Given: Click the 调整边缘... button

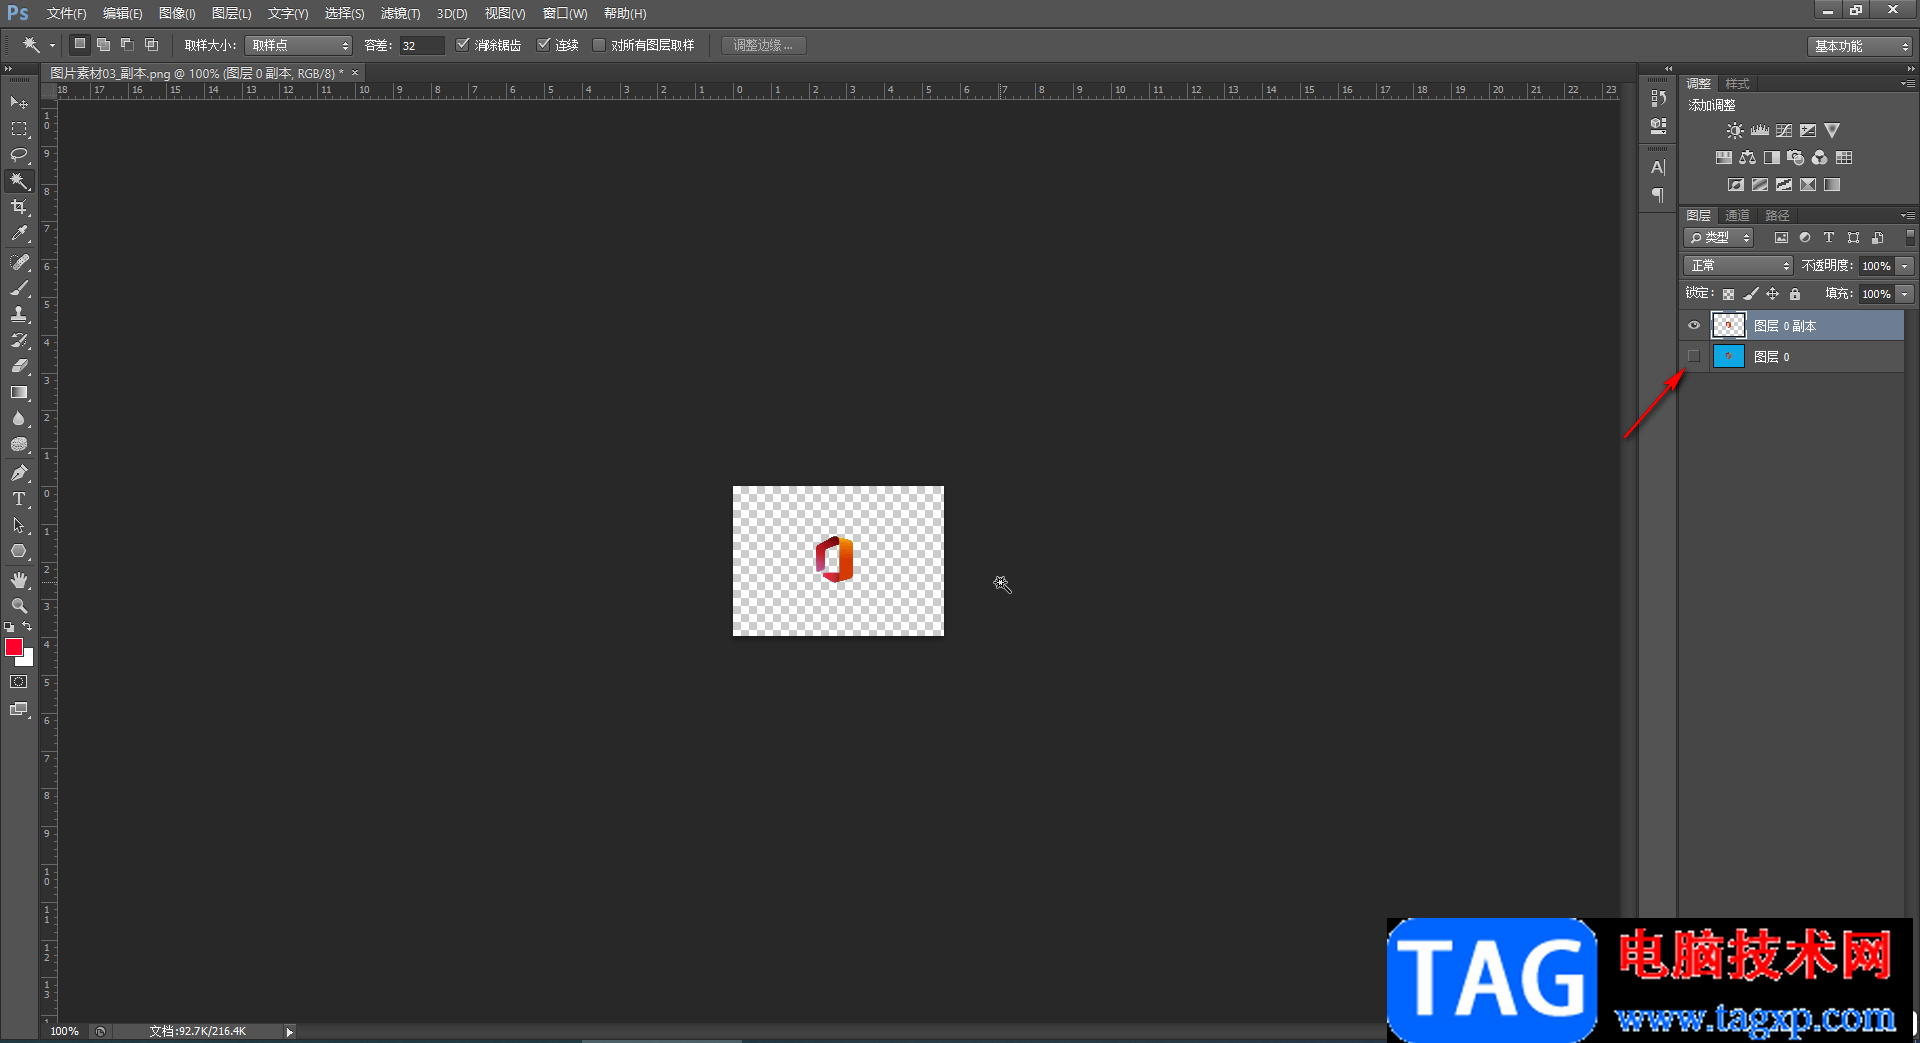Looking at the screenshot, I should 763,45.
